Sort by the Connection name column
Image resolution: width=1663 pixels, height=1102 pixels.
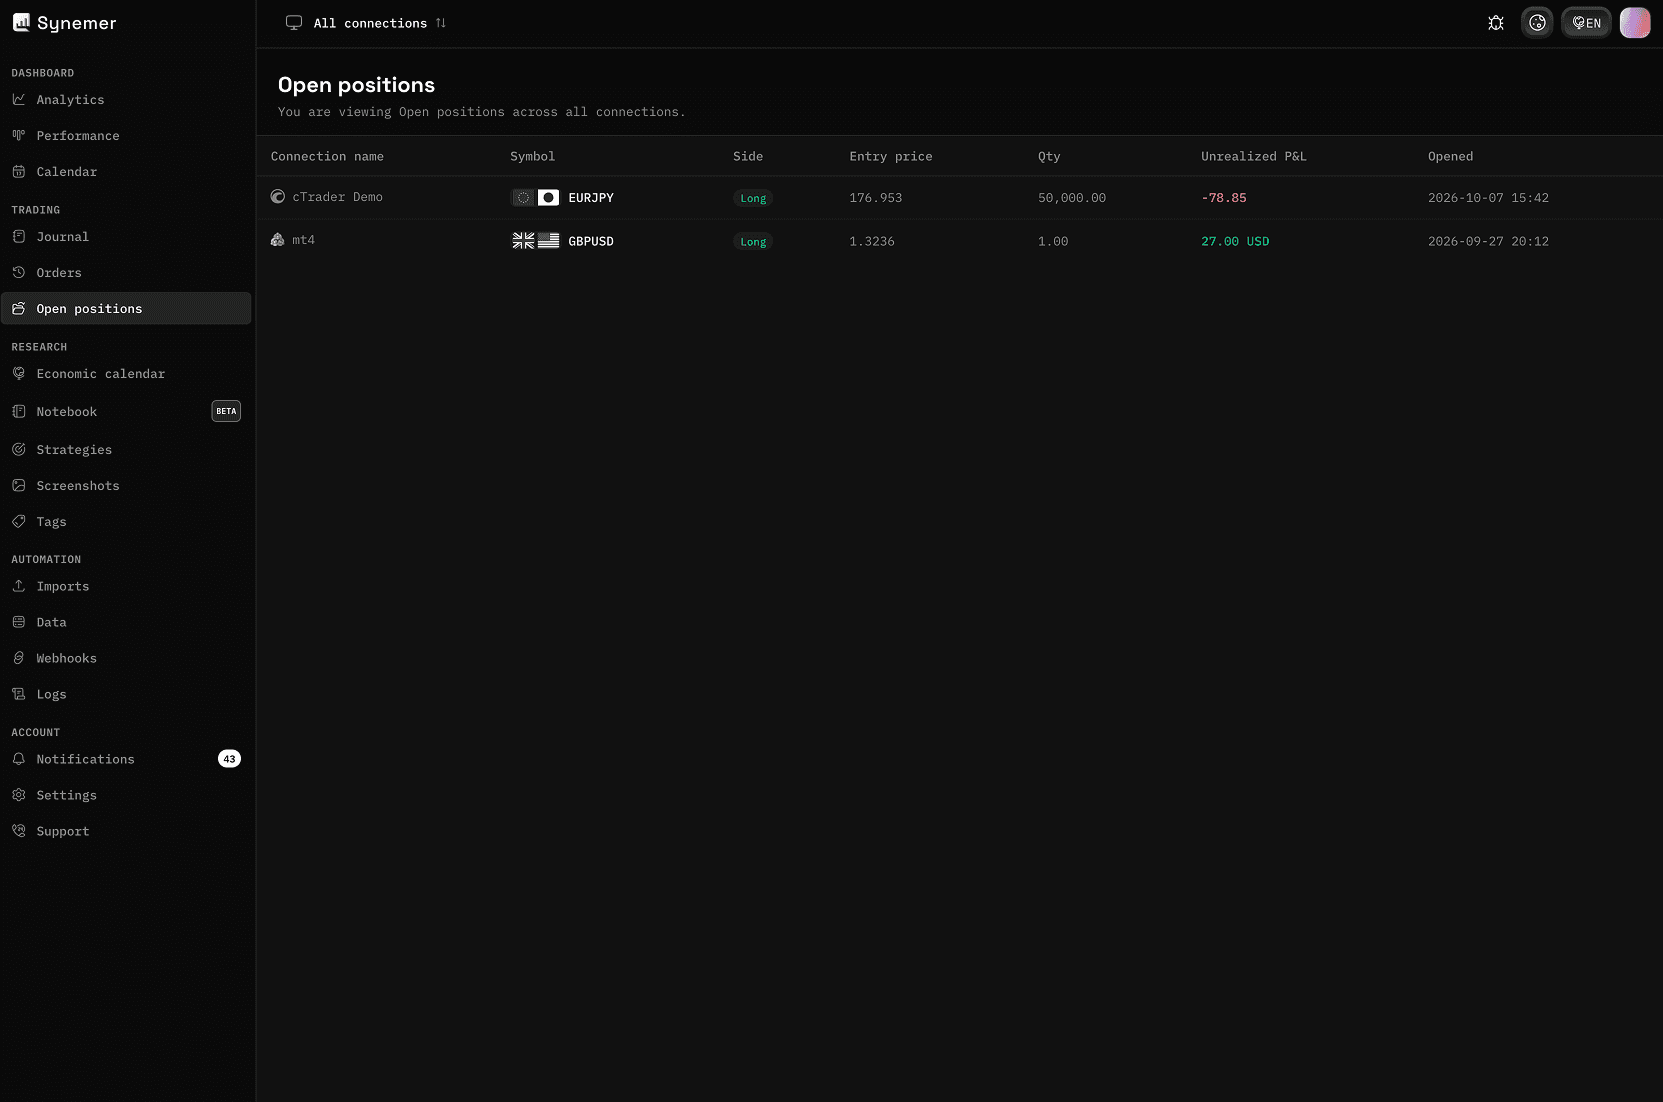pyautogui.click(x=327, y=157)
